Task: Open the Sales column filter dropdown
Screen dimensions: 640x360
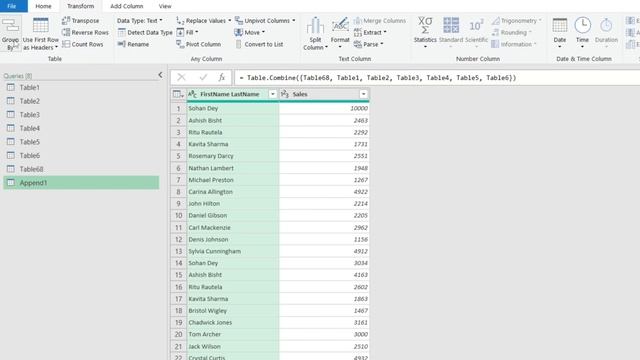Action: point(363,94)
